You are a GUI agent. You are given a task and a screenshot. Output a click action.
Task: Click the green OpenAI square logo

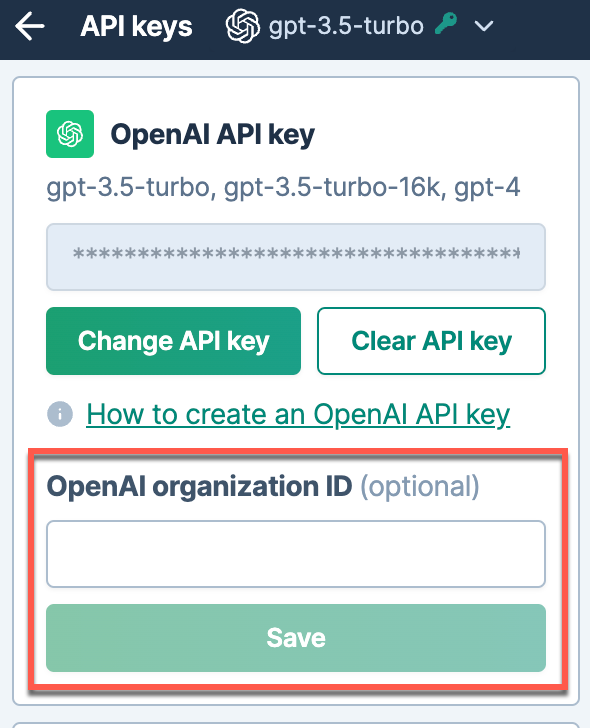click(70, 134)
